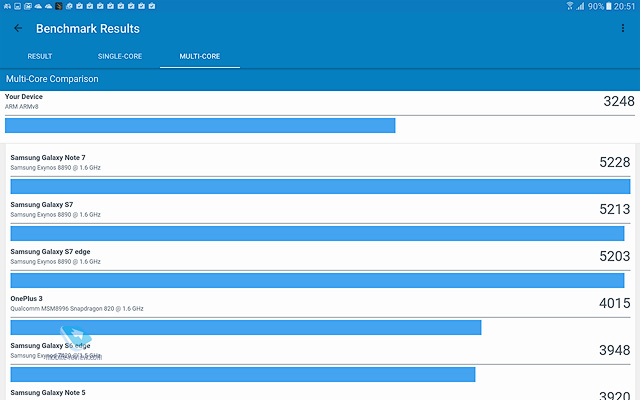Tap the score bar below 5203

pos(317,280)
